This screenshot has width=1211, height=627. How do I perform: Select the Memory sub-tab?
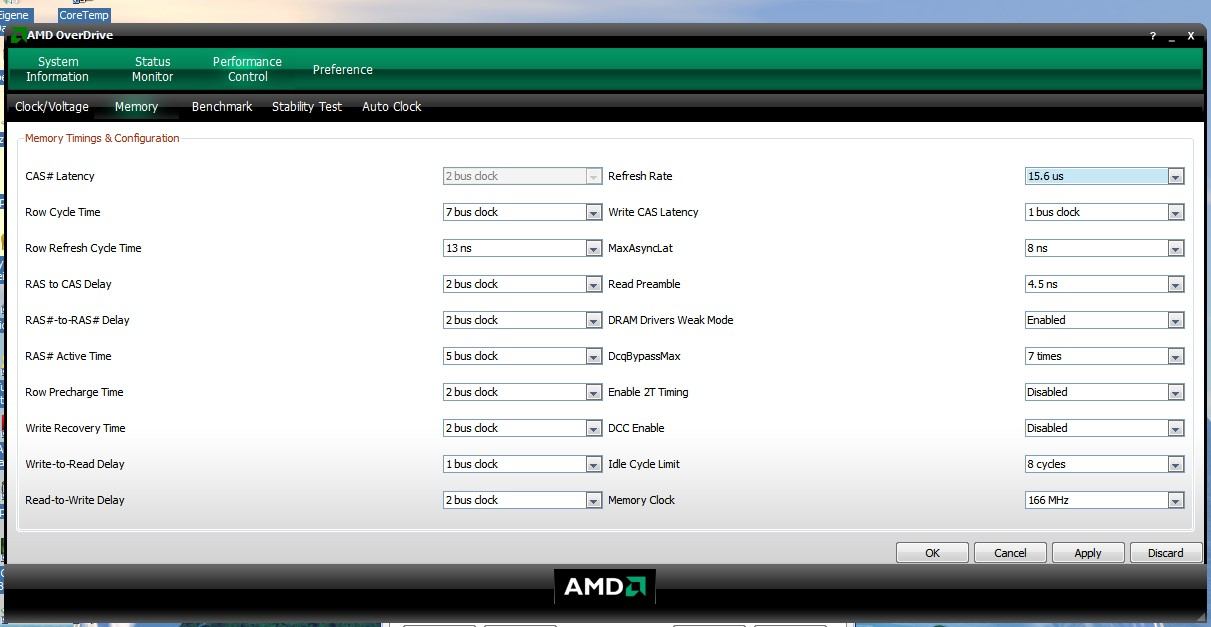tap(136, 106)
